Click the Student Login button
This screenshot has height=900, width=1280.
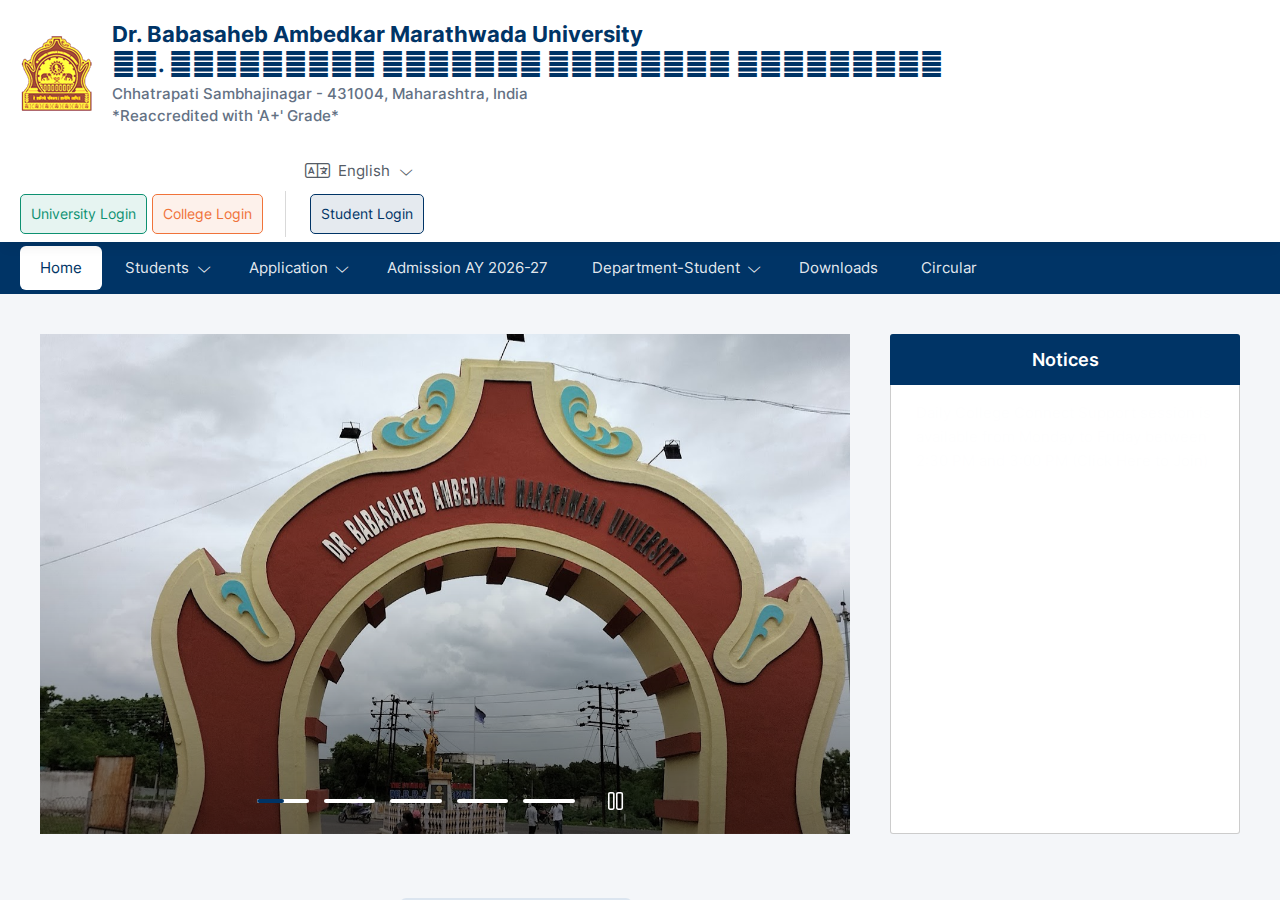[367, 214]
